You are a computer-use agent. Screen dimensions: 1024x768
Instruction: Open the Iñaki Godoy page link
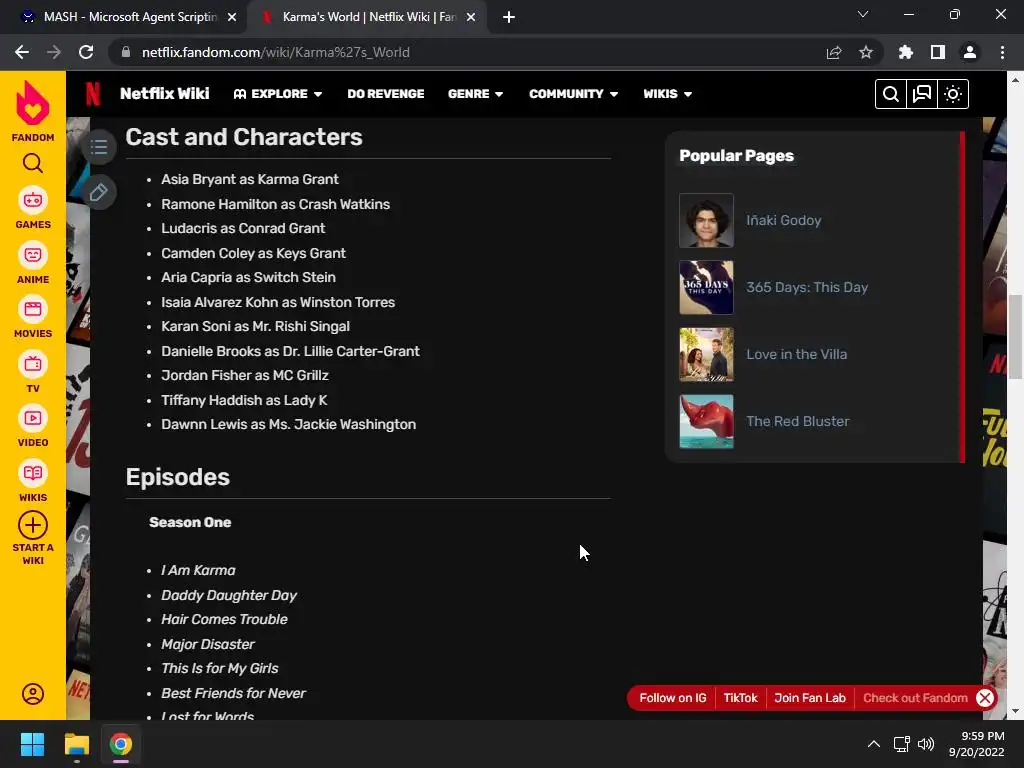[784, 221]
